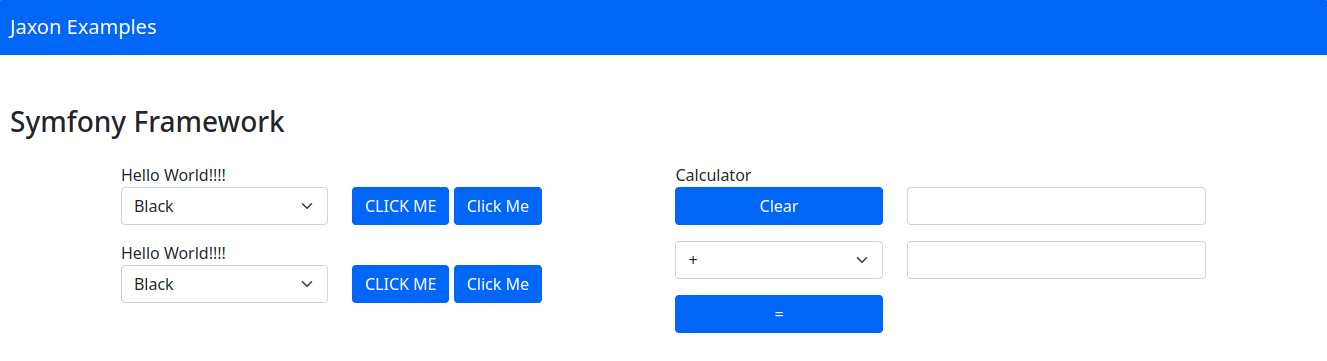
Task: Click the Calculator label text
Action: pyautogui.click(x=713, y=175)
